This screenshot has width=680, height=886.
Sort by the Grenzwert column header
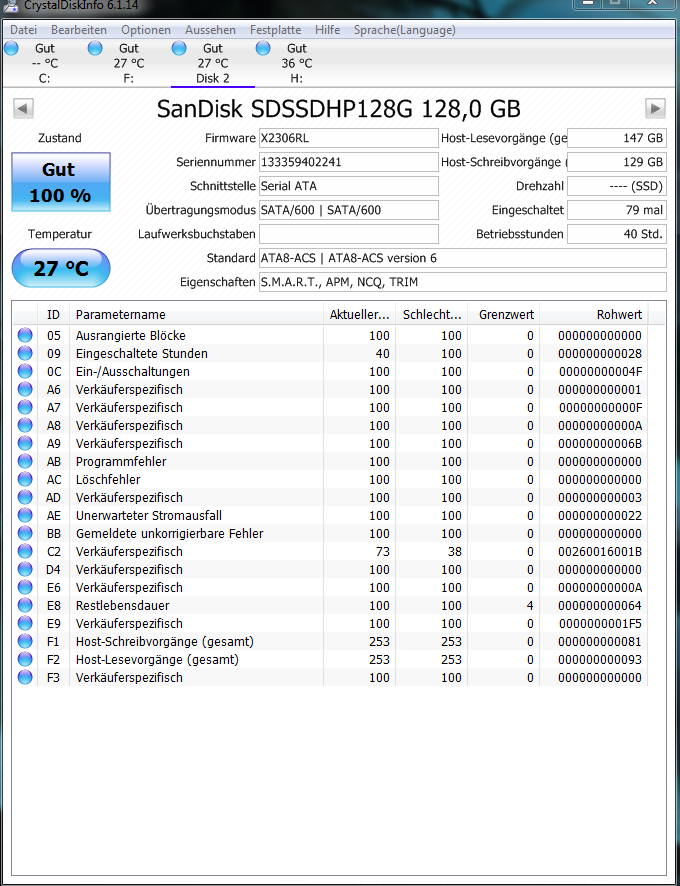pos(504,315)
